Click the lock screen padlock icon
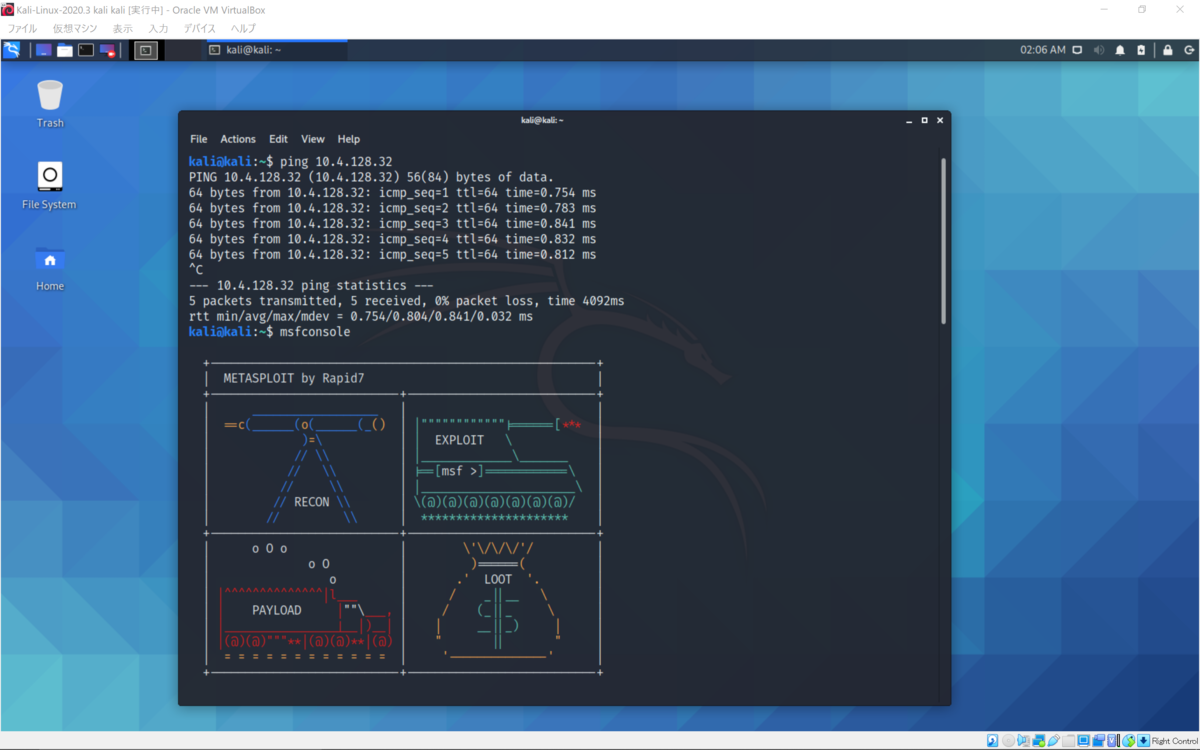This screenshot has width=1200, height=750. coord(1167,50)
